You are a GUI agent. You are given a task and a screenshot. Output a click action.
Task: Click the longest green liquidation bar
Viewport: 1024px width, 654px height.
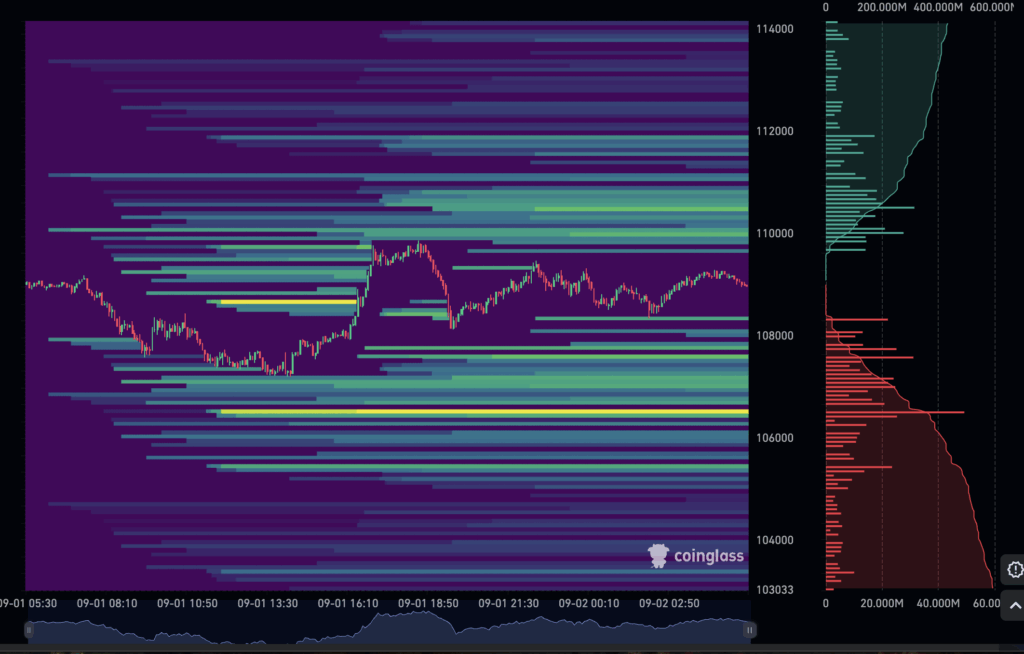869,208
